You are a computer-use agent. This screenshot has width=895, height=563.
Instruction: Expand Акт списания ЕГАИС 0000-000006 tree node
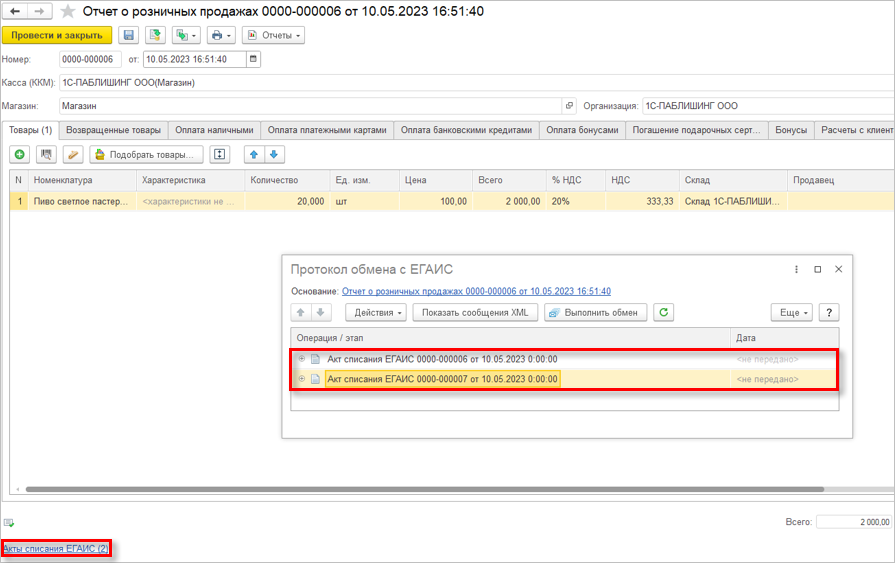coord(301,359)
